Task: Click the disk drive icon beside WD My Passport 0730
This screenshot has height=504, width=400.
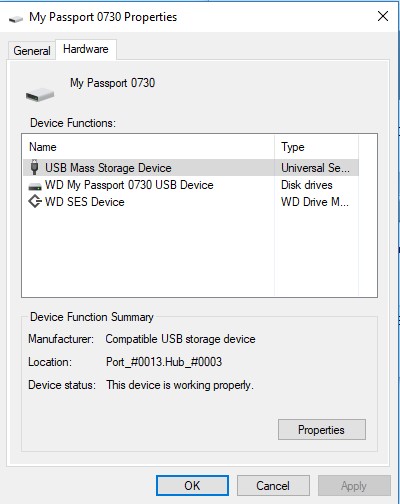Action: coord(35,186)
